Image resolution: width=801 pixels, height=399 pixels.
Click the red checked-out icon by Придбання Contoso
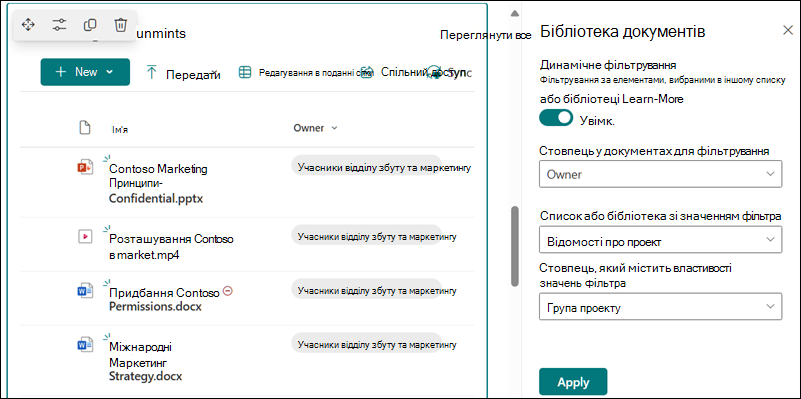click(x=228, y=291)
